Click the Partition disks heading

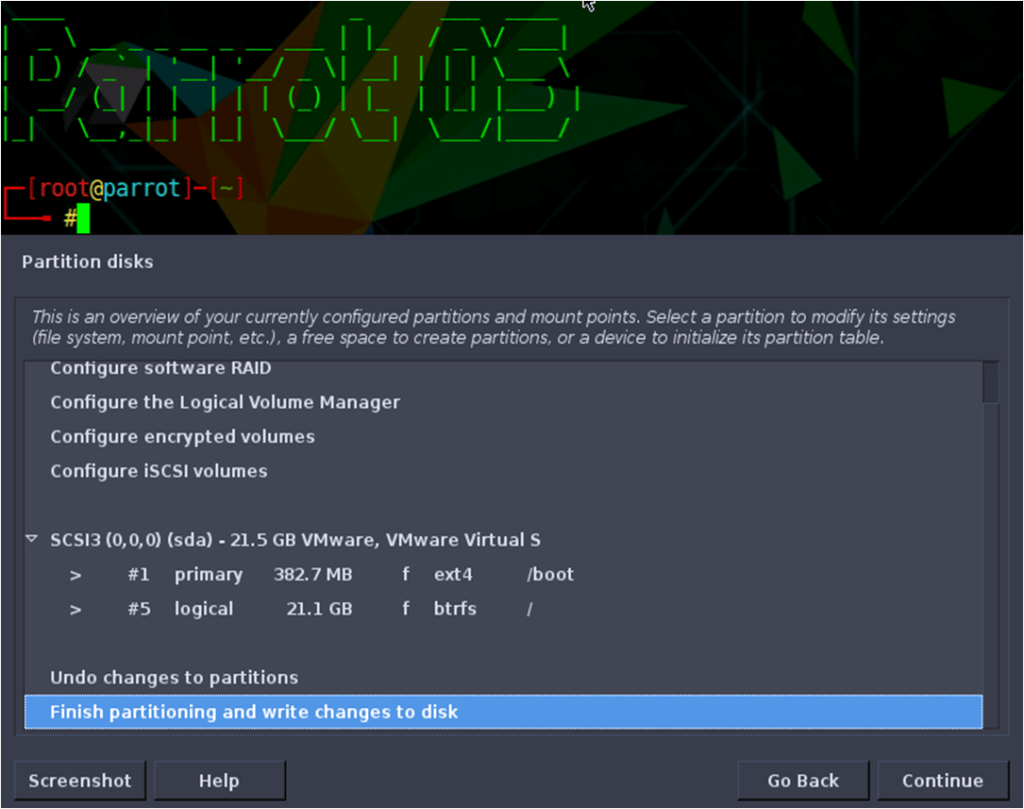coord(88,262)
